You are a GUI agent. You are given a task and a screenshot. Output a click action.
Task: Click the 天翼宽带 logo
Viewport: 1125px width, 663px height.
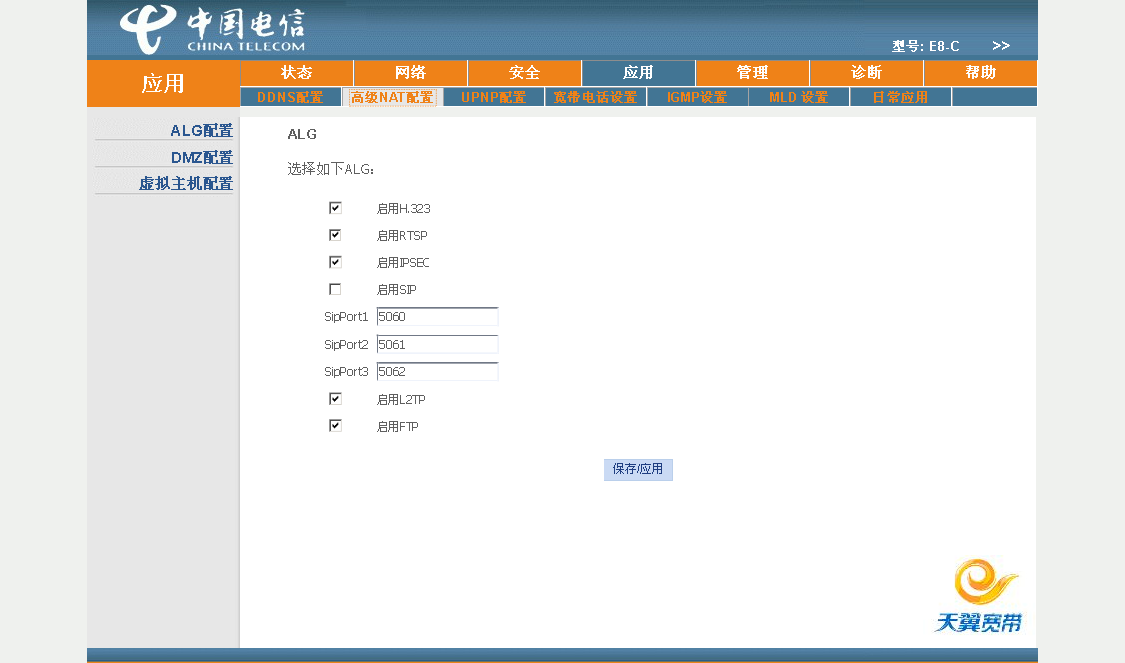[x=979, y=596]
